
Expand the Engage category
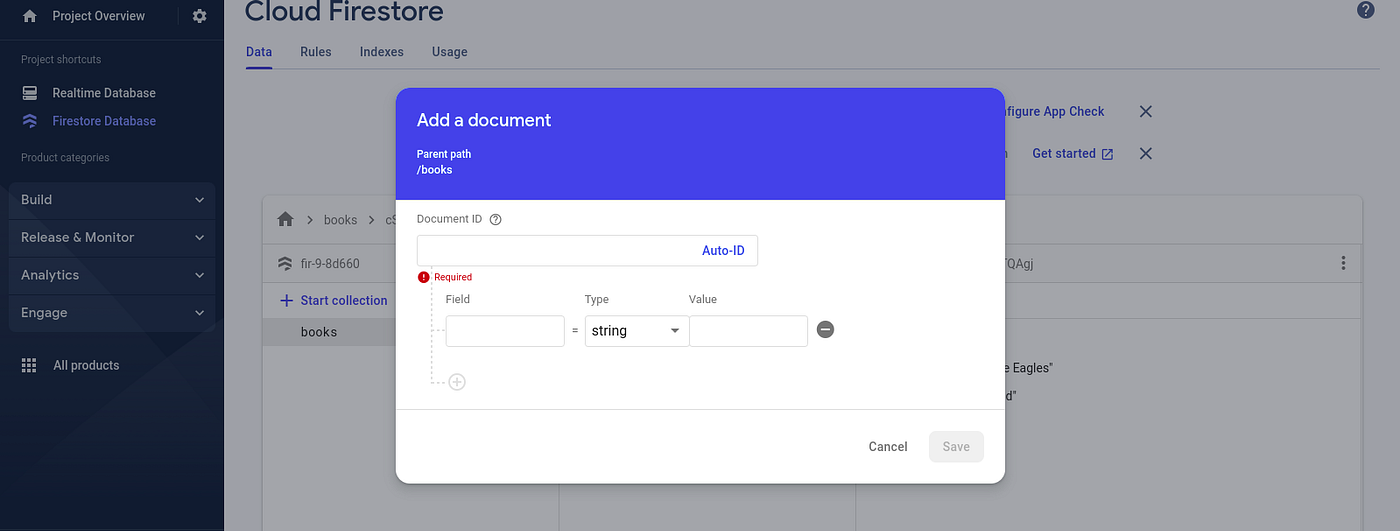click(112, 312)
